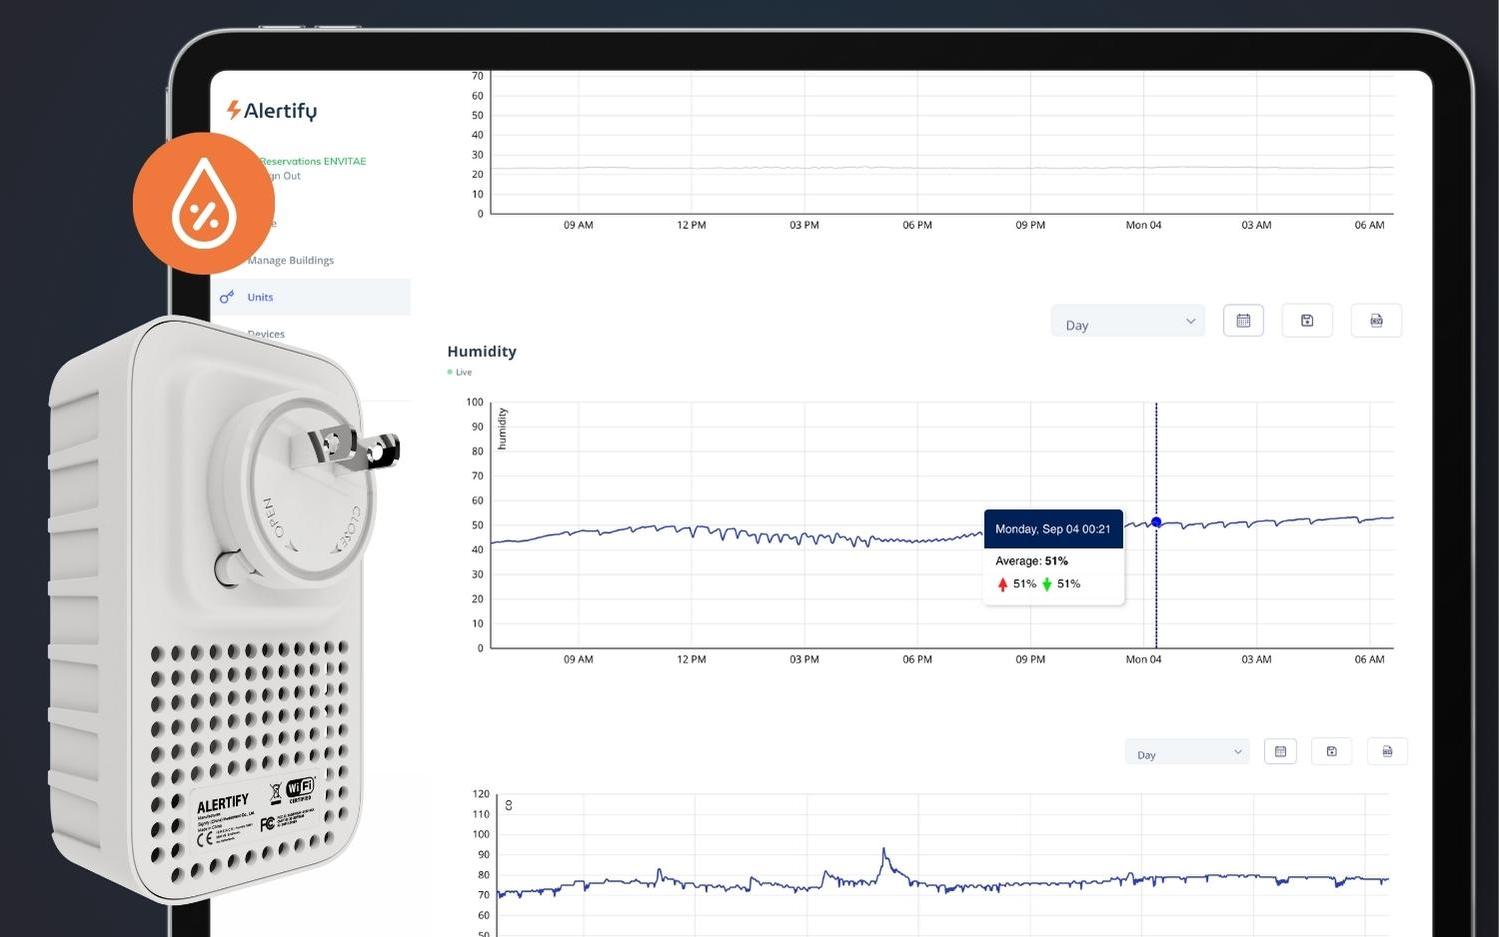The image size is (1499, 937).
Task: Open Manage Buildings in the sidebar
Action: (x=291, y=260)
